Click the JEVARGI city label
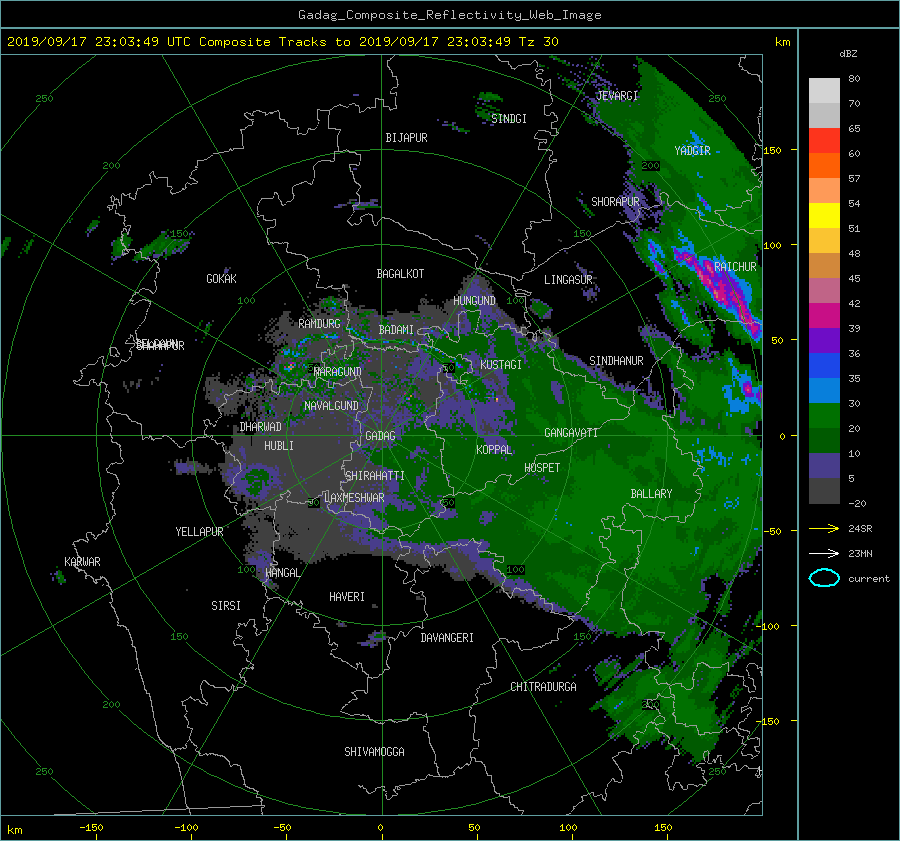The width and height of the screenshot is (900, 841). [617, 96]
